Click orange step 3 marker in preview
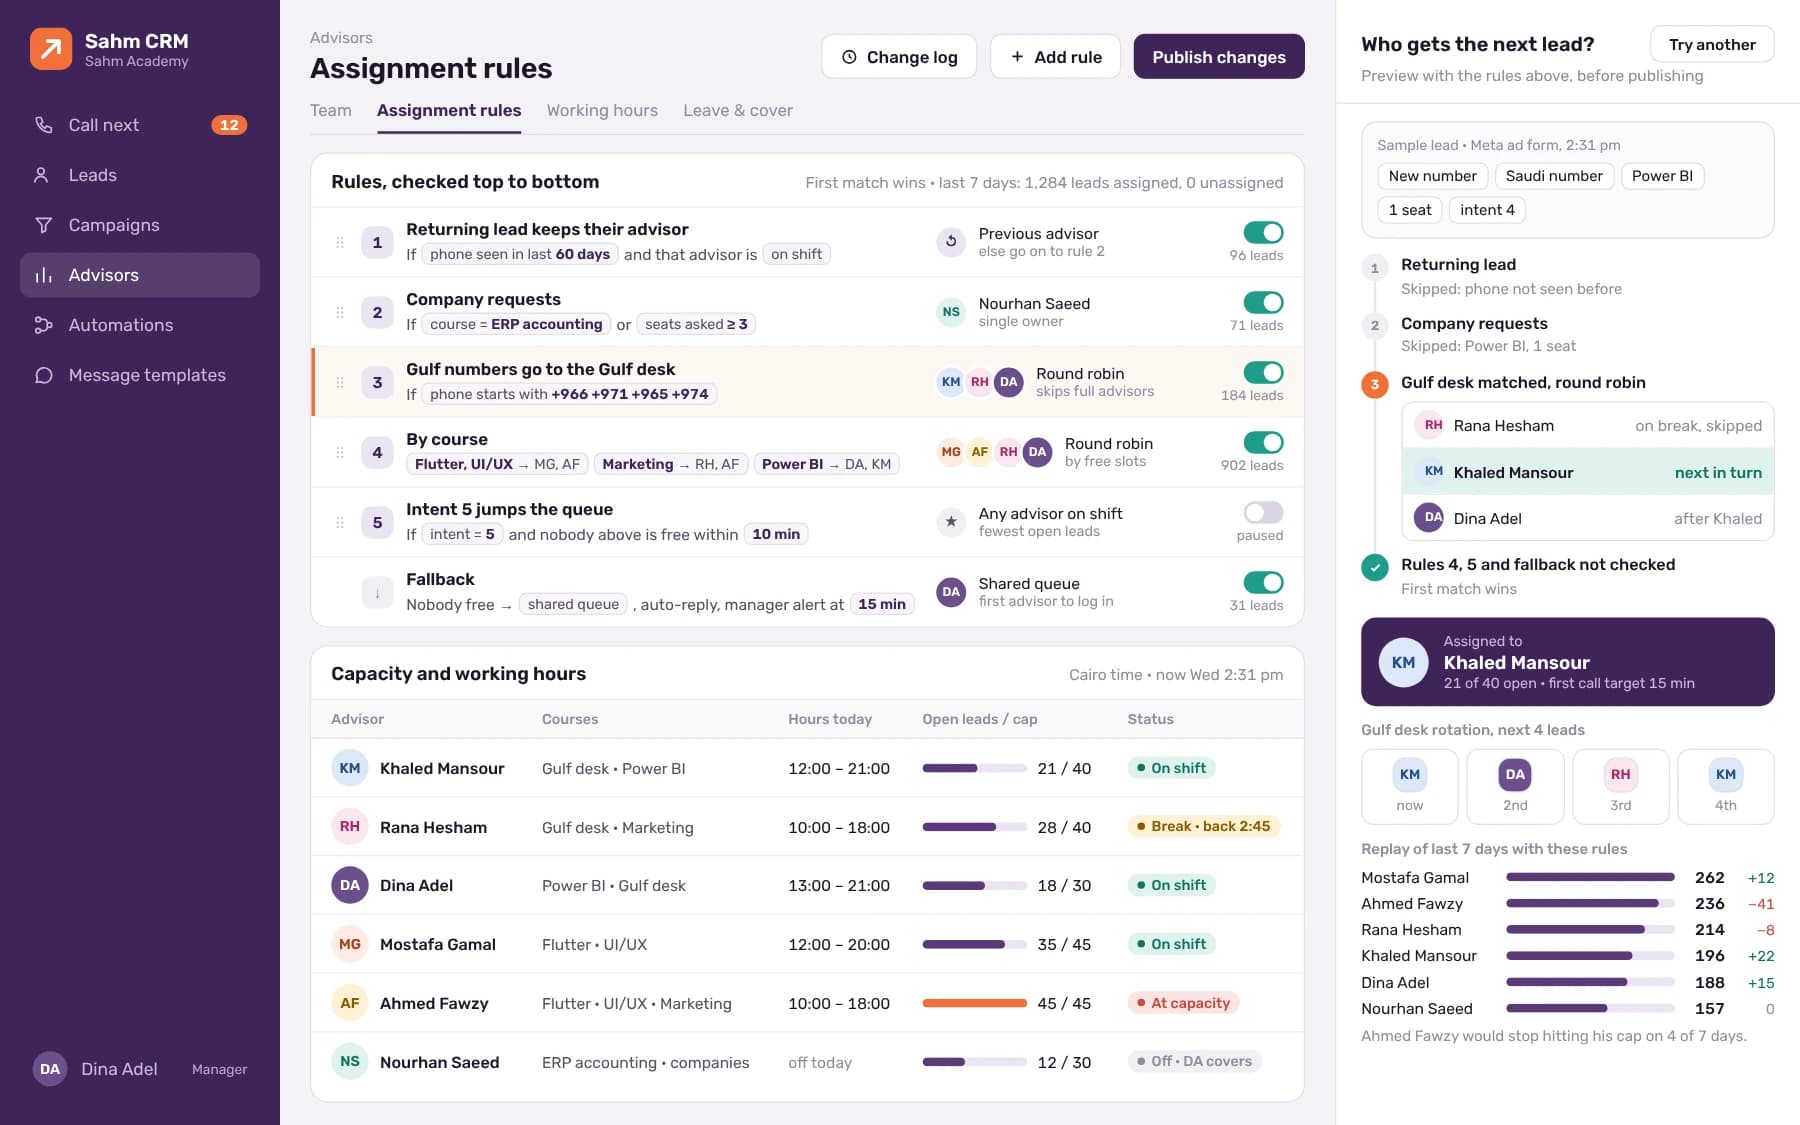This screenshot has width=1800, height=1125. tap(1375, 384)
